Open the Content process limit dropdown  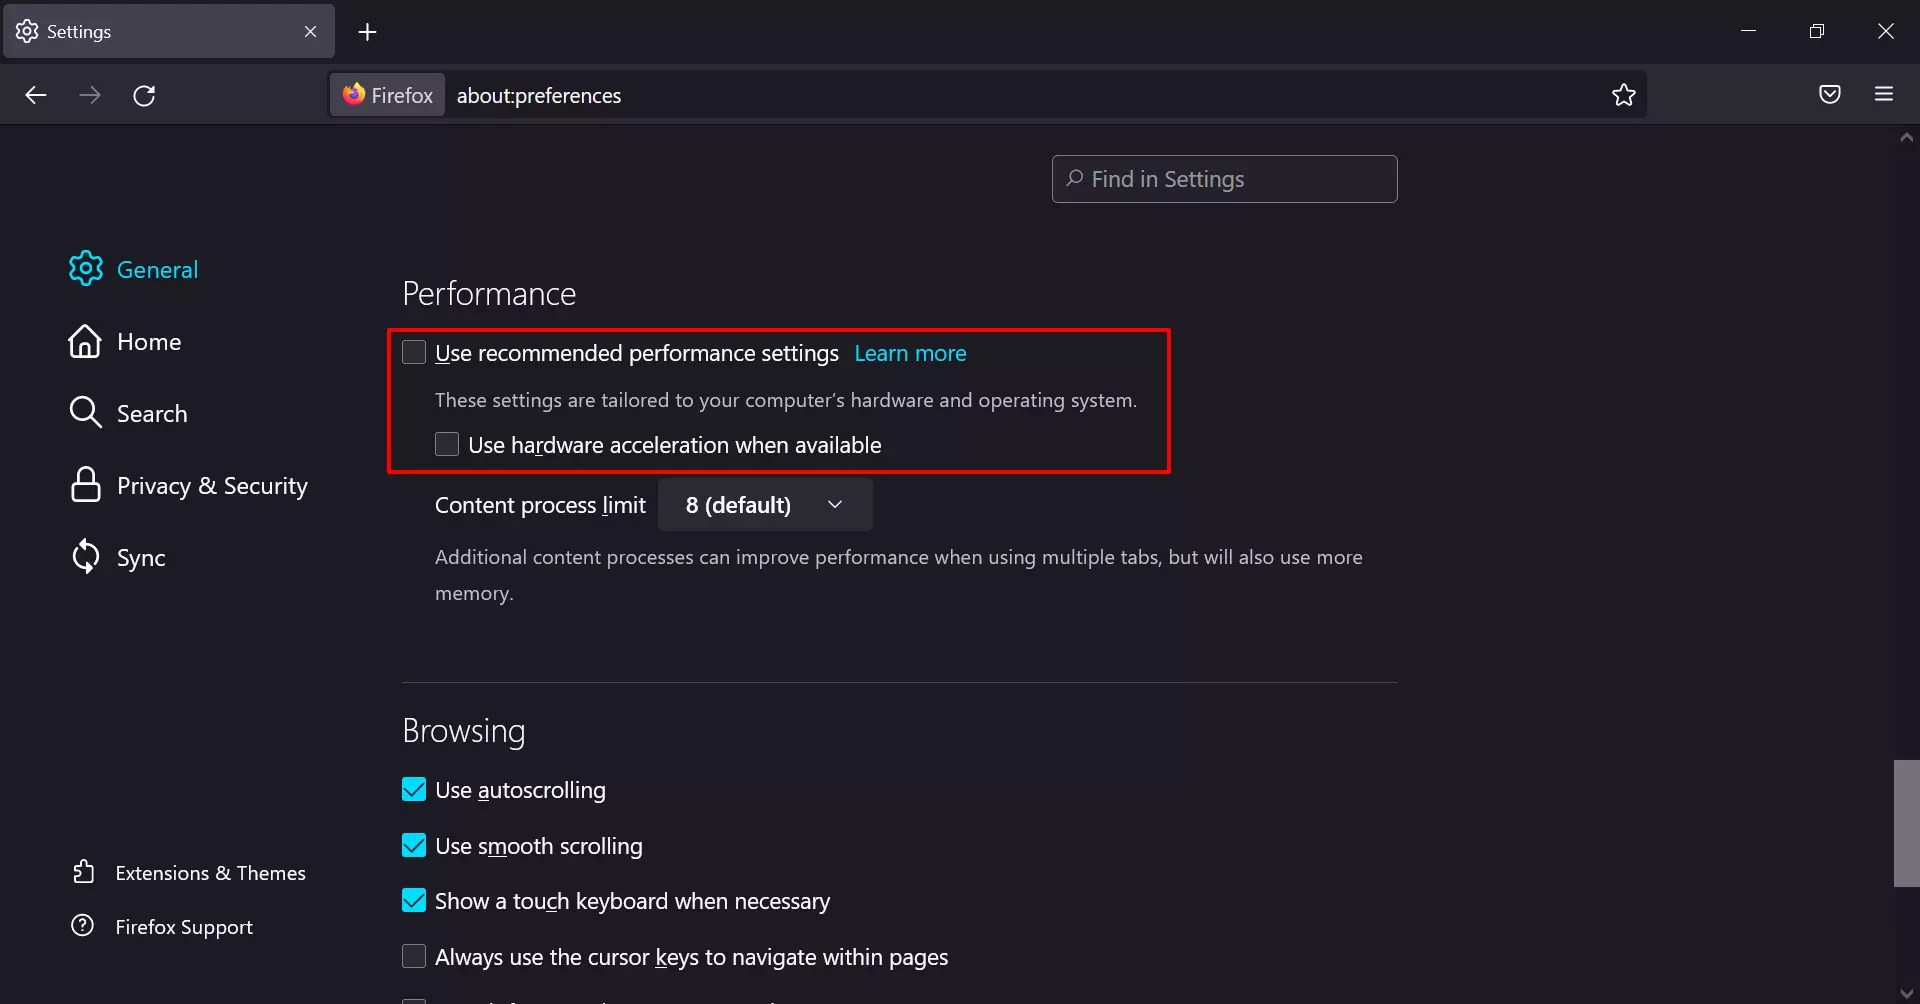pyautogui.click(x=765, y=505)
